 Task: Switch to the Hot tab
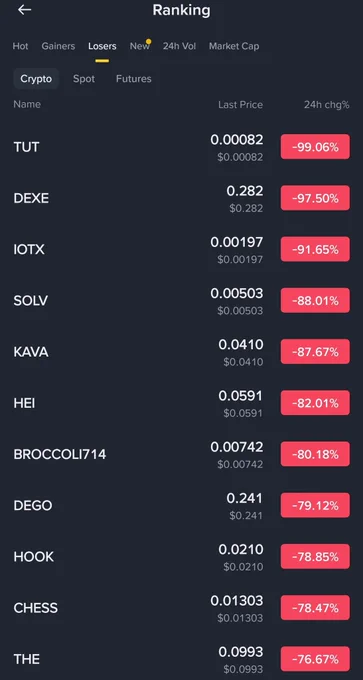click(20, 46)
